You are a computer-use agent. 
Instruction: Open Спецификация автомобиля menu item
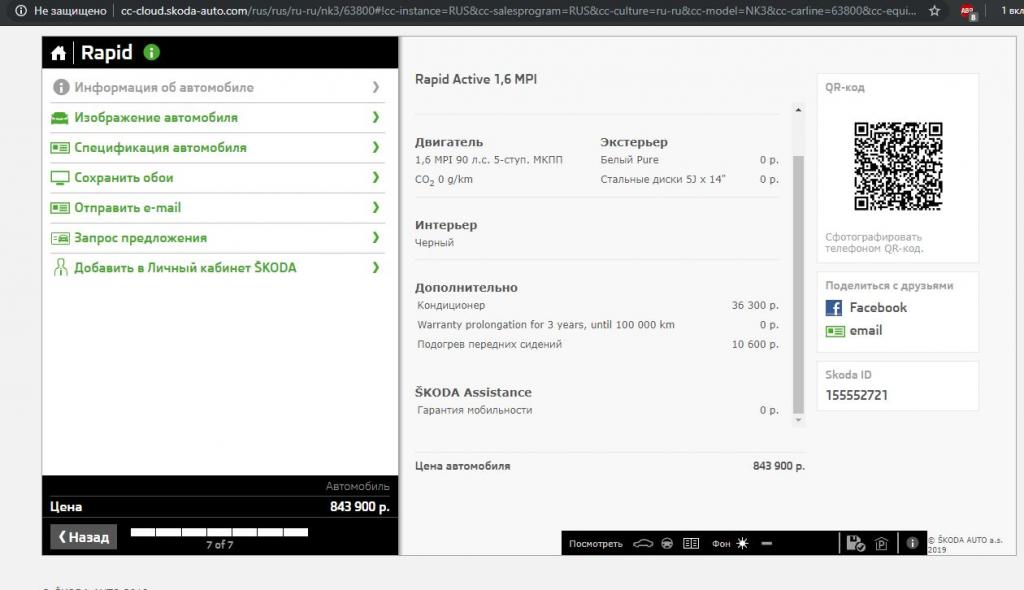click(160, 147)
